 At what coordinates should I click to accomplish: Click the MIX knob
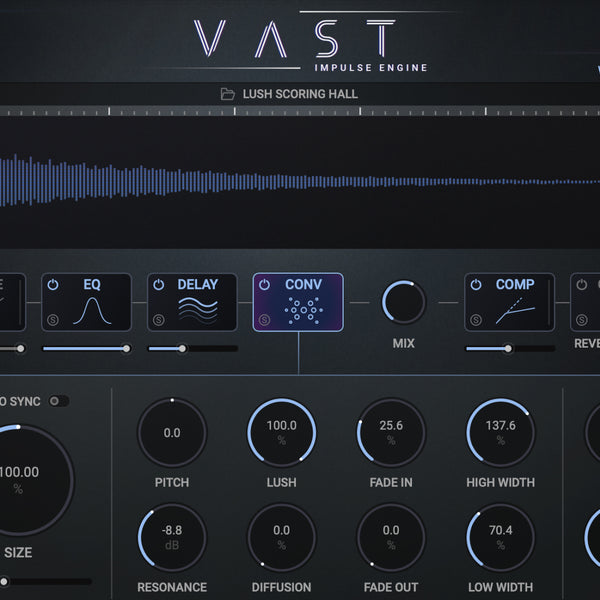tap(404, 302)
